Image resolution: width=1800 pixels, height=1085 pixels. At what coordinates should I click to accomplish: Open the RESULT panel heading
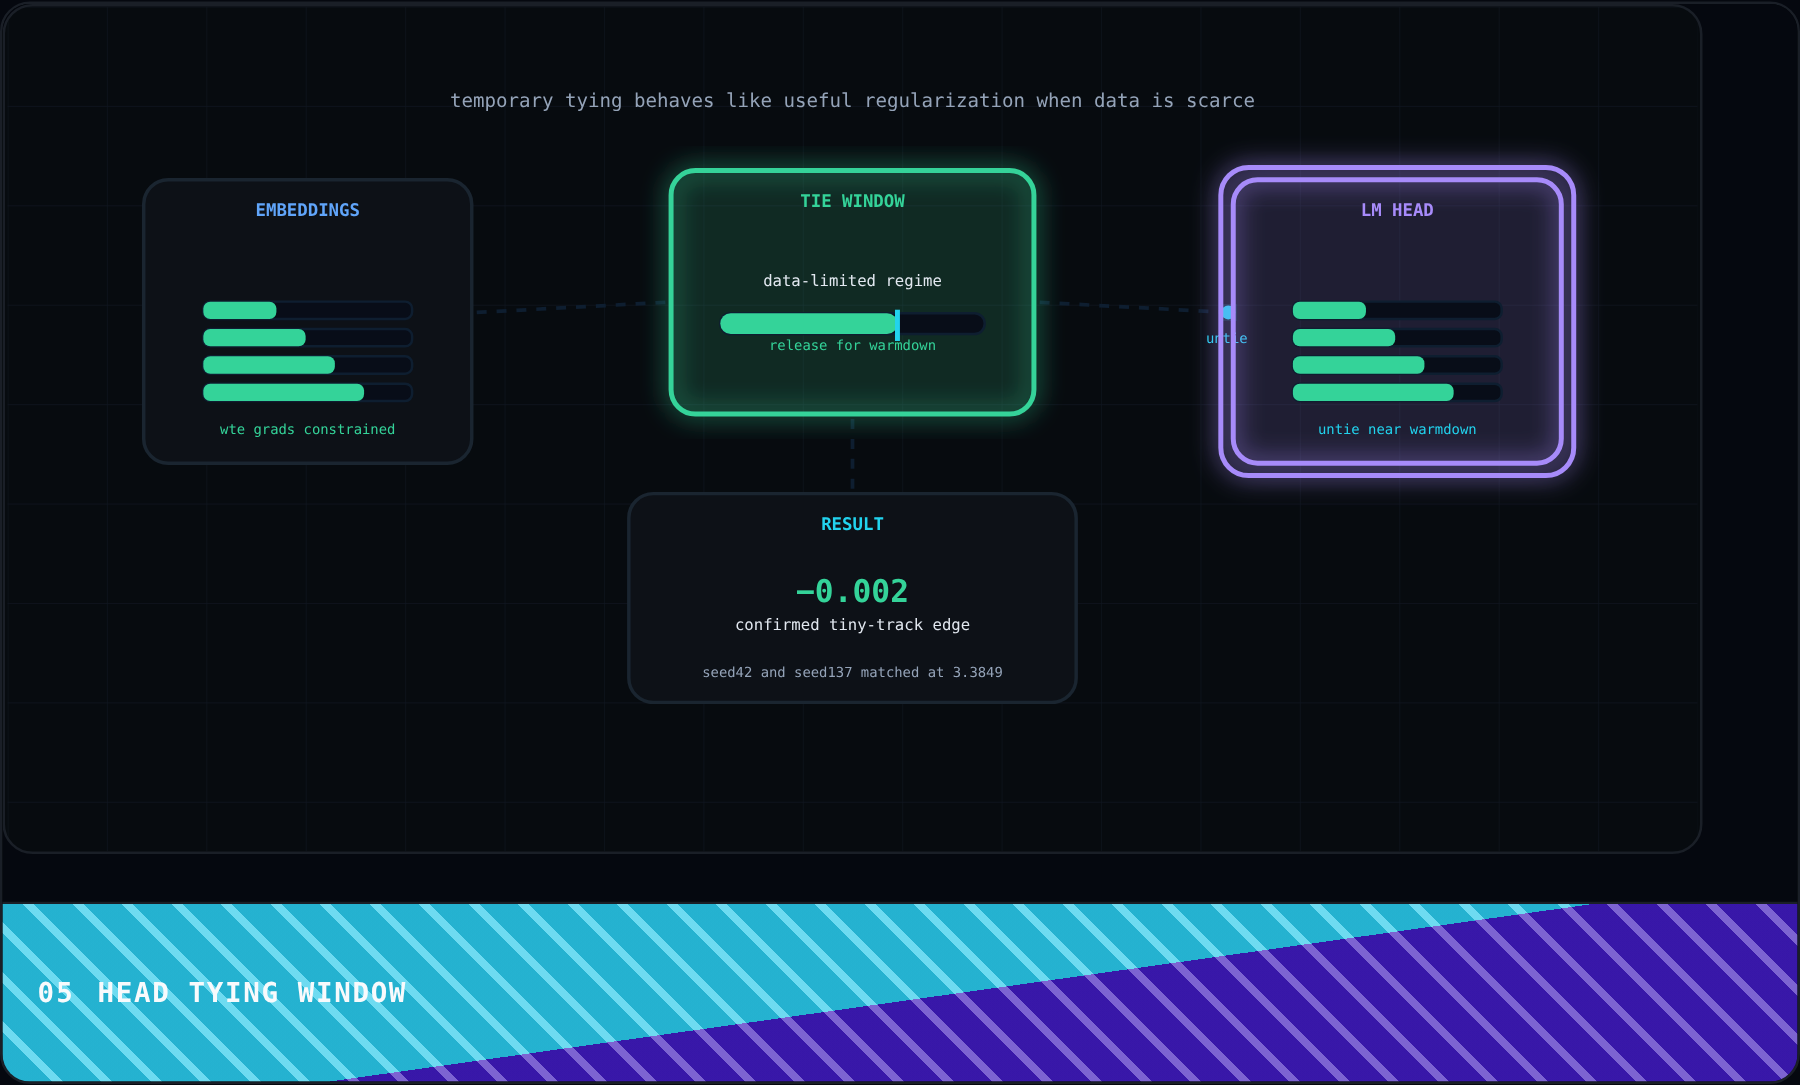click(x=852, y=524)
